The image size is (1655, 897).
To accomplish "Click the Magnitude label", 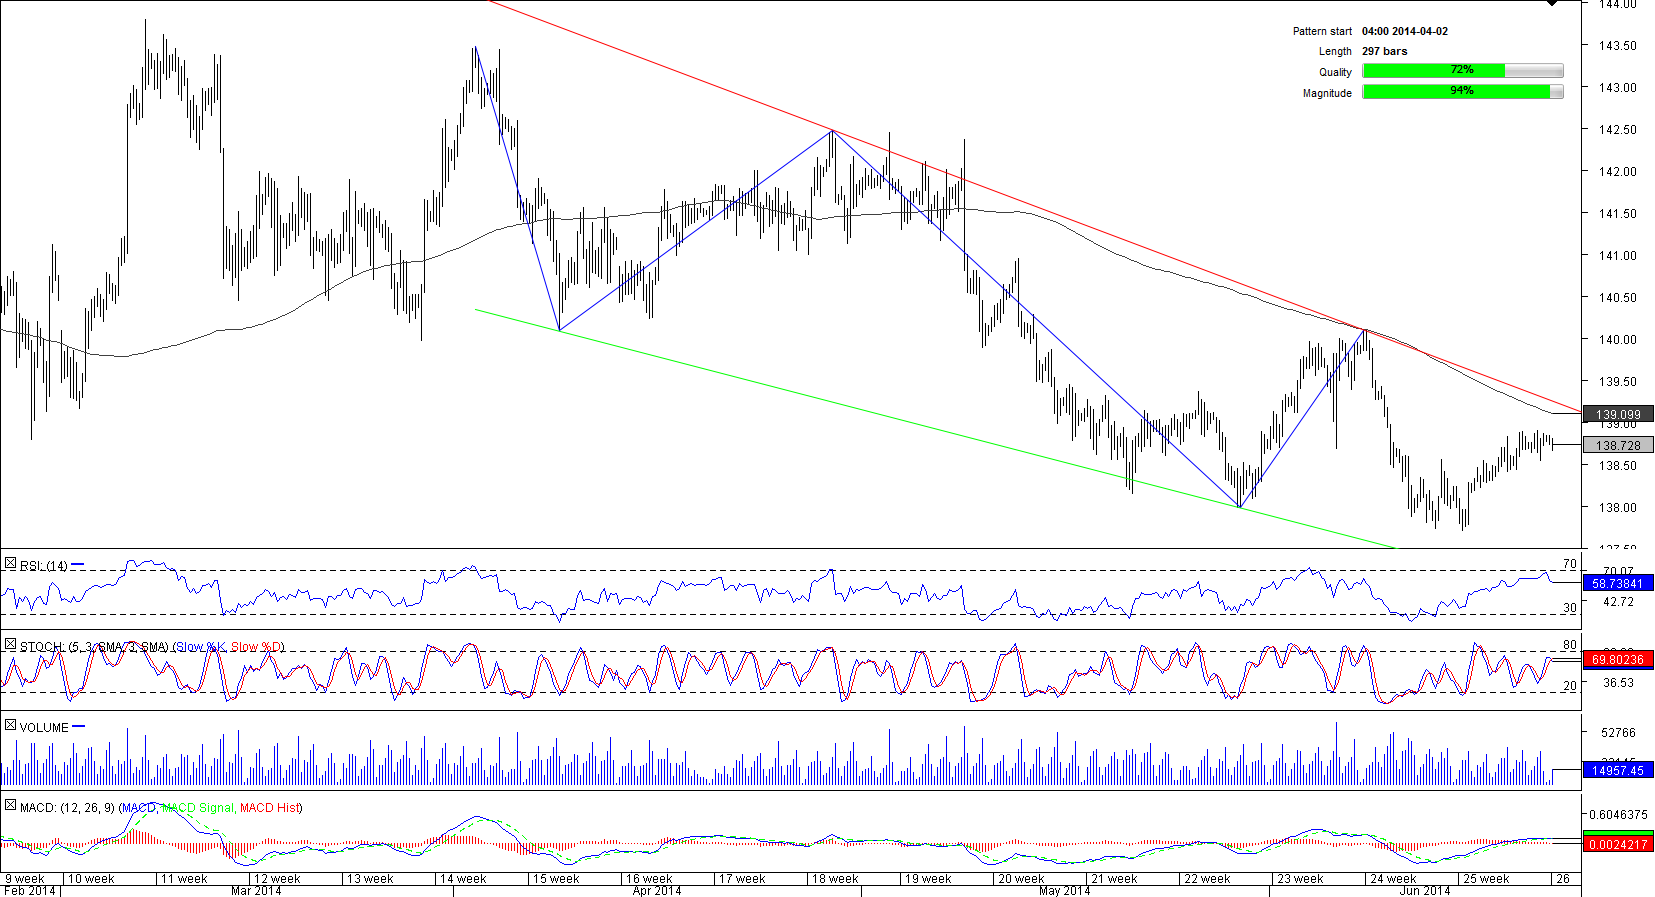I will click(x=1327, y=93).
